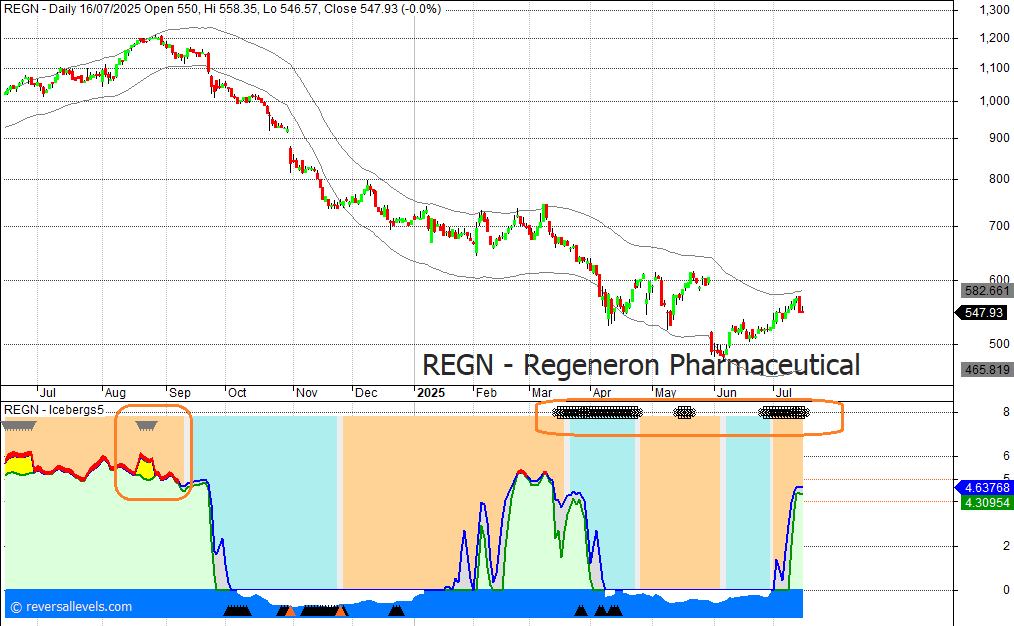The image size is (1014, 626).
Task: Pick the 900 price axis label
Action: click(999, 138)
